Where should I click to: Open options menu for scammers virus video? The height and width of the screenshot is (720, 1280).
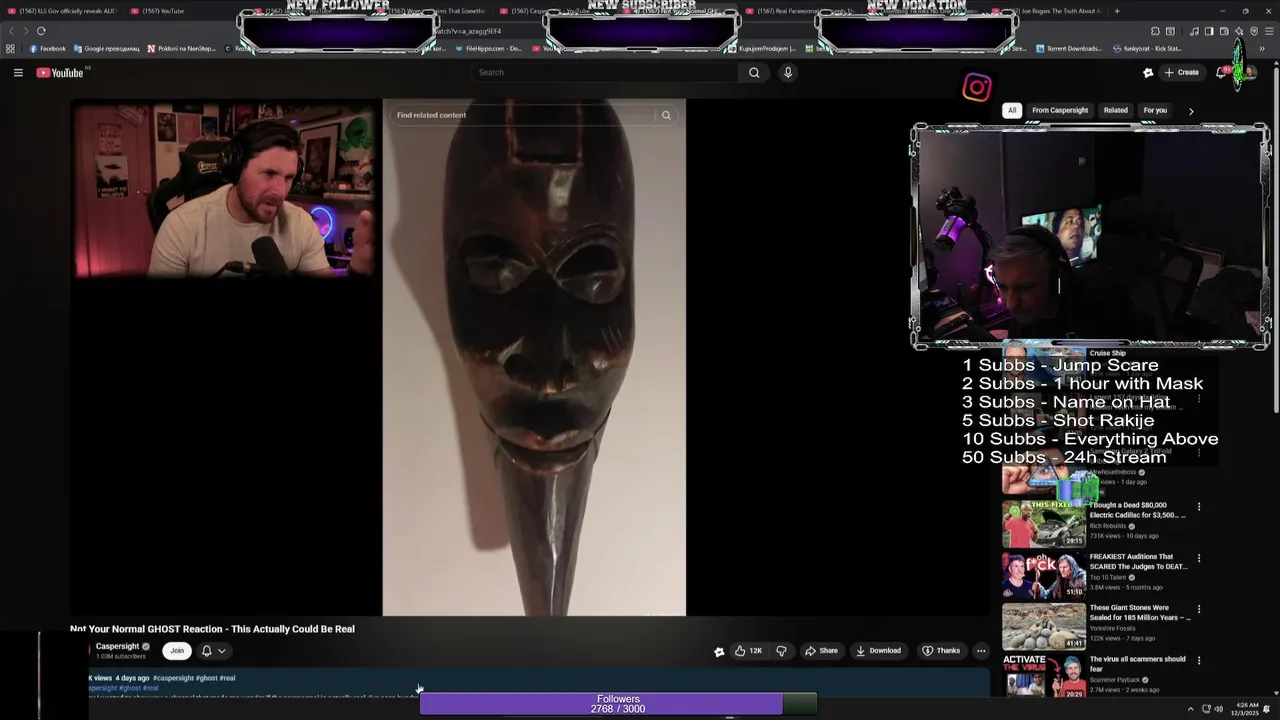[1199, 660]
